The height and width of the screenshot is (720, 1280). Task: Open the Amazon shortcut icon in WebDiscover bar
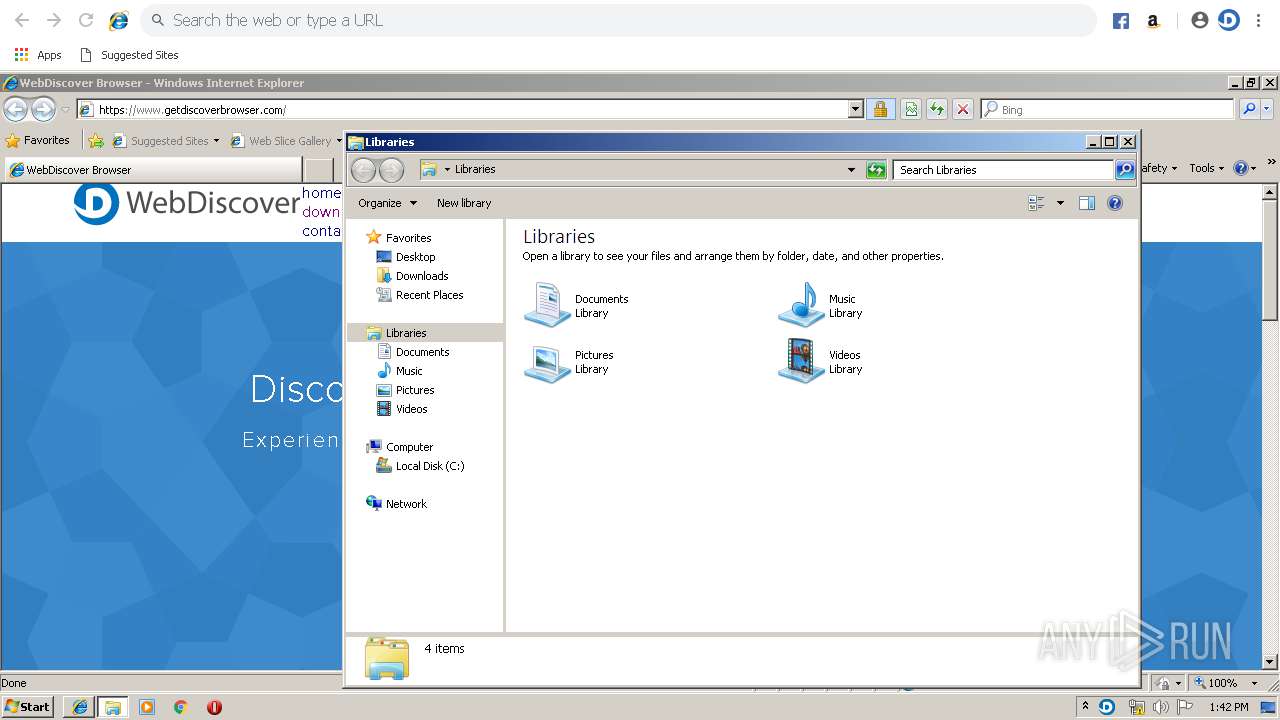pos(1153,21)
